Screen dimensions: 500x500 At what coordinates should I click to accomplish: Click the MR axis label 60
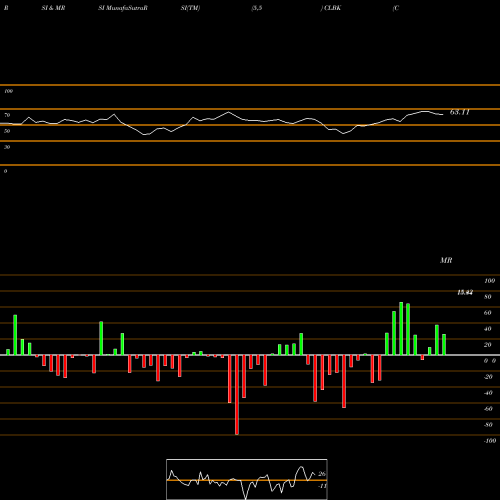[x=487, y=313]
